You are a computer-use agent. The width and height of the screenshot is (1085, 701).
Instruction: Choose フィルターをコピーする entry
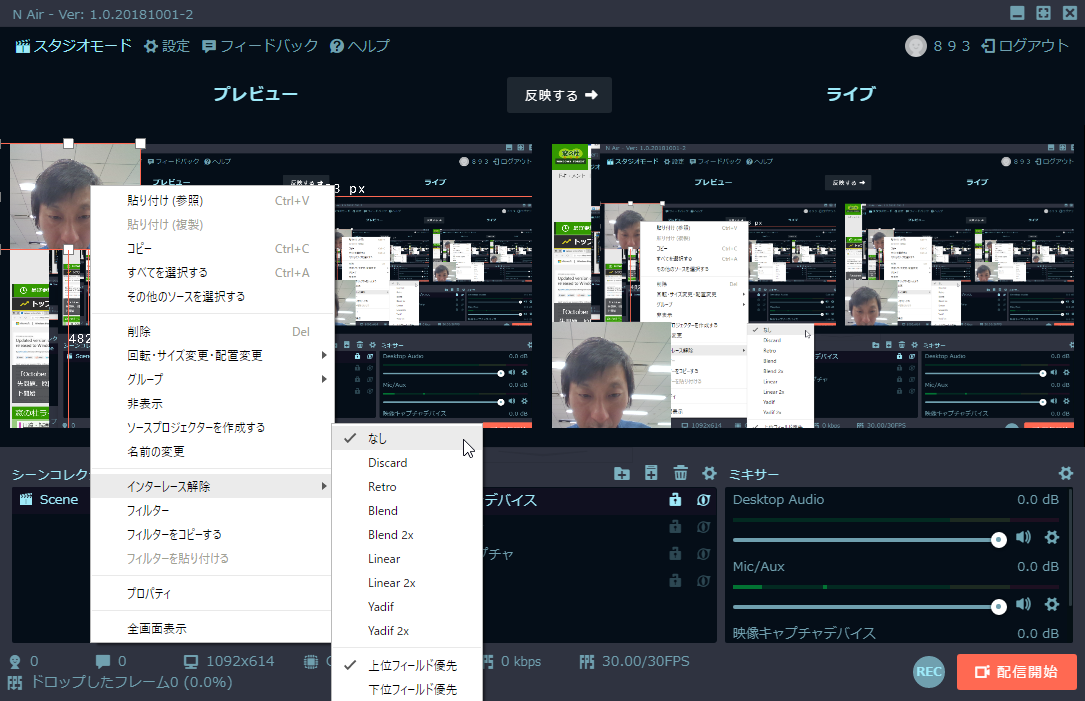pyautogui.click(x=212, y=534)
